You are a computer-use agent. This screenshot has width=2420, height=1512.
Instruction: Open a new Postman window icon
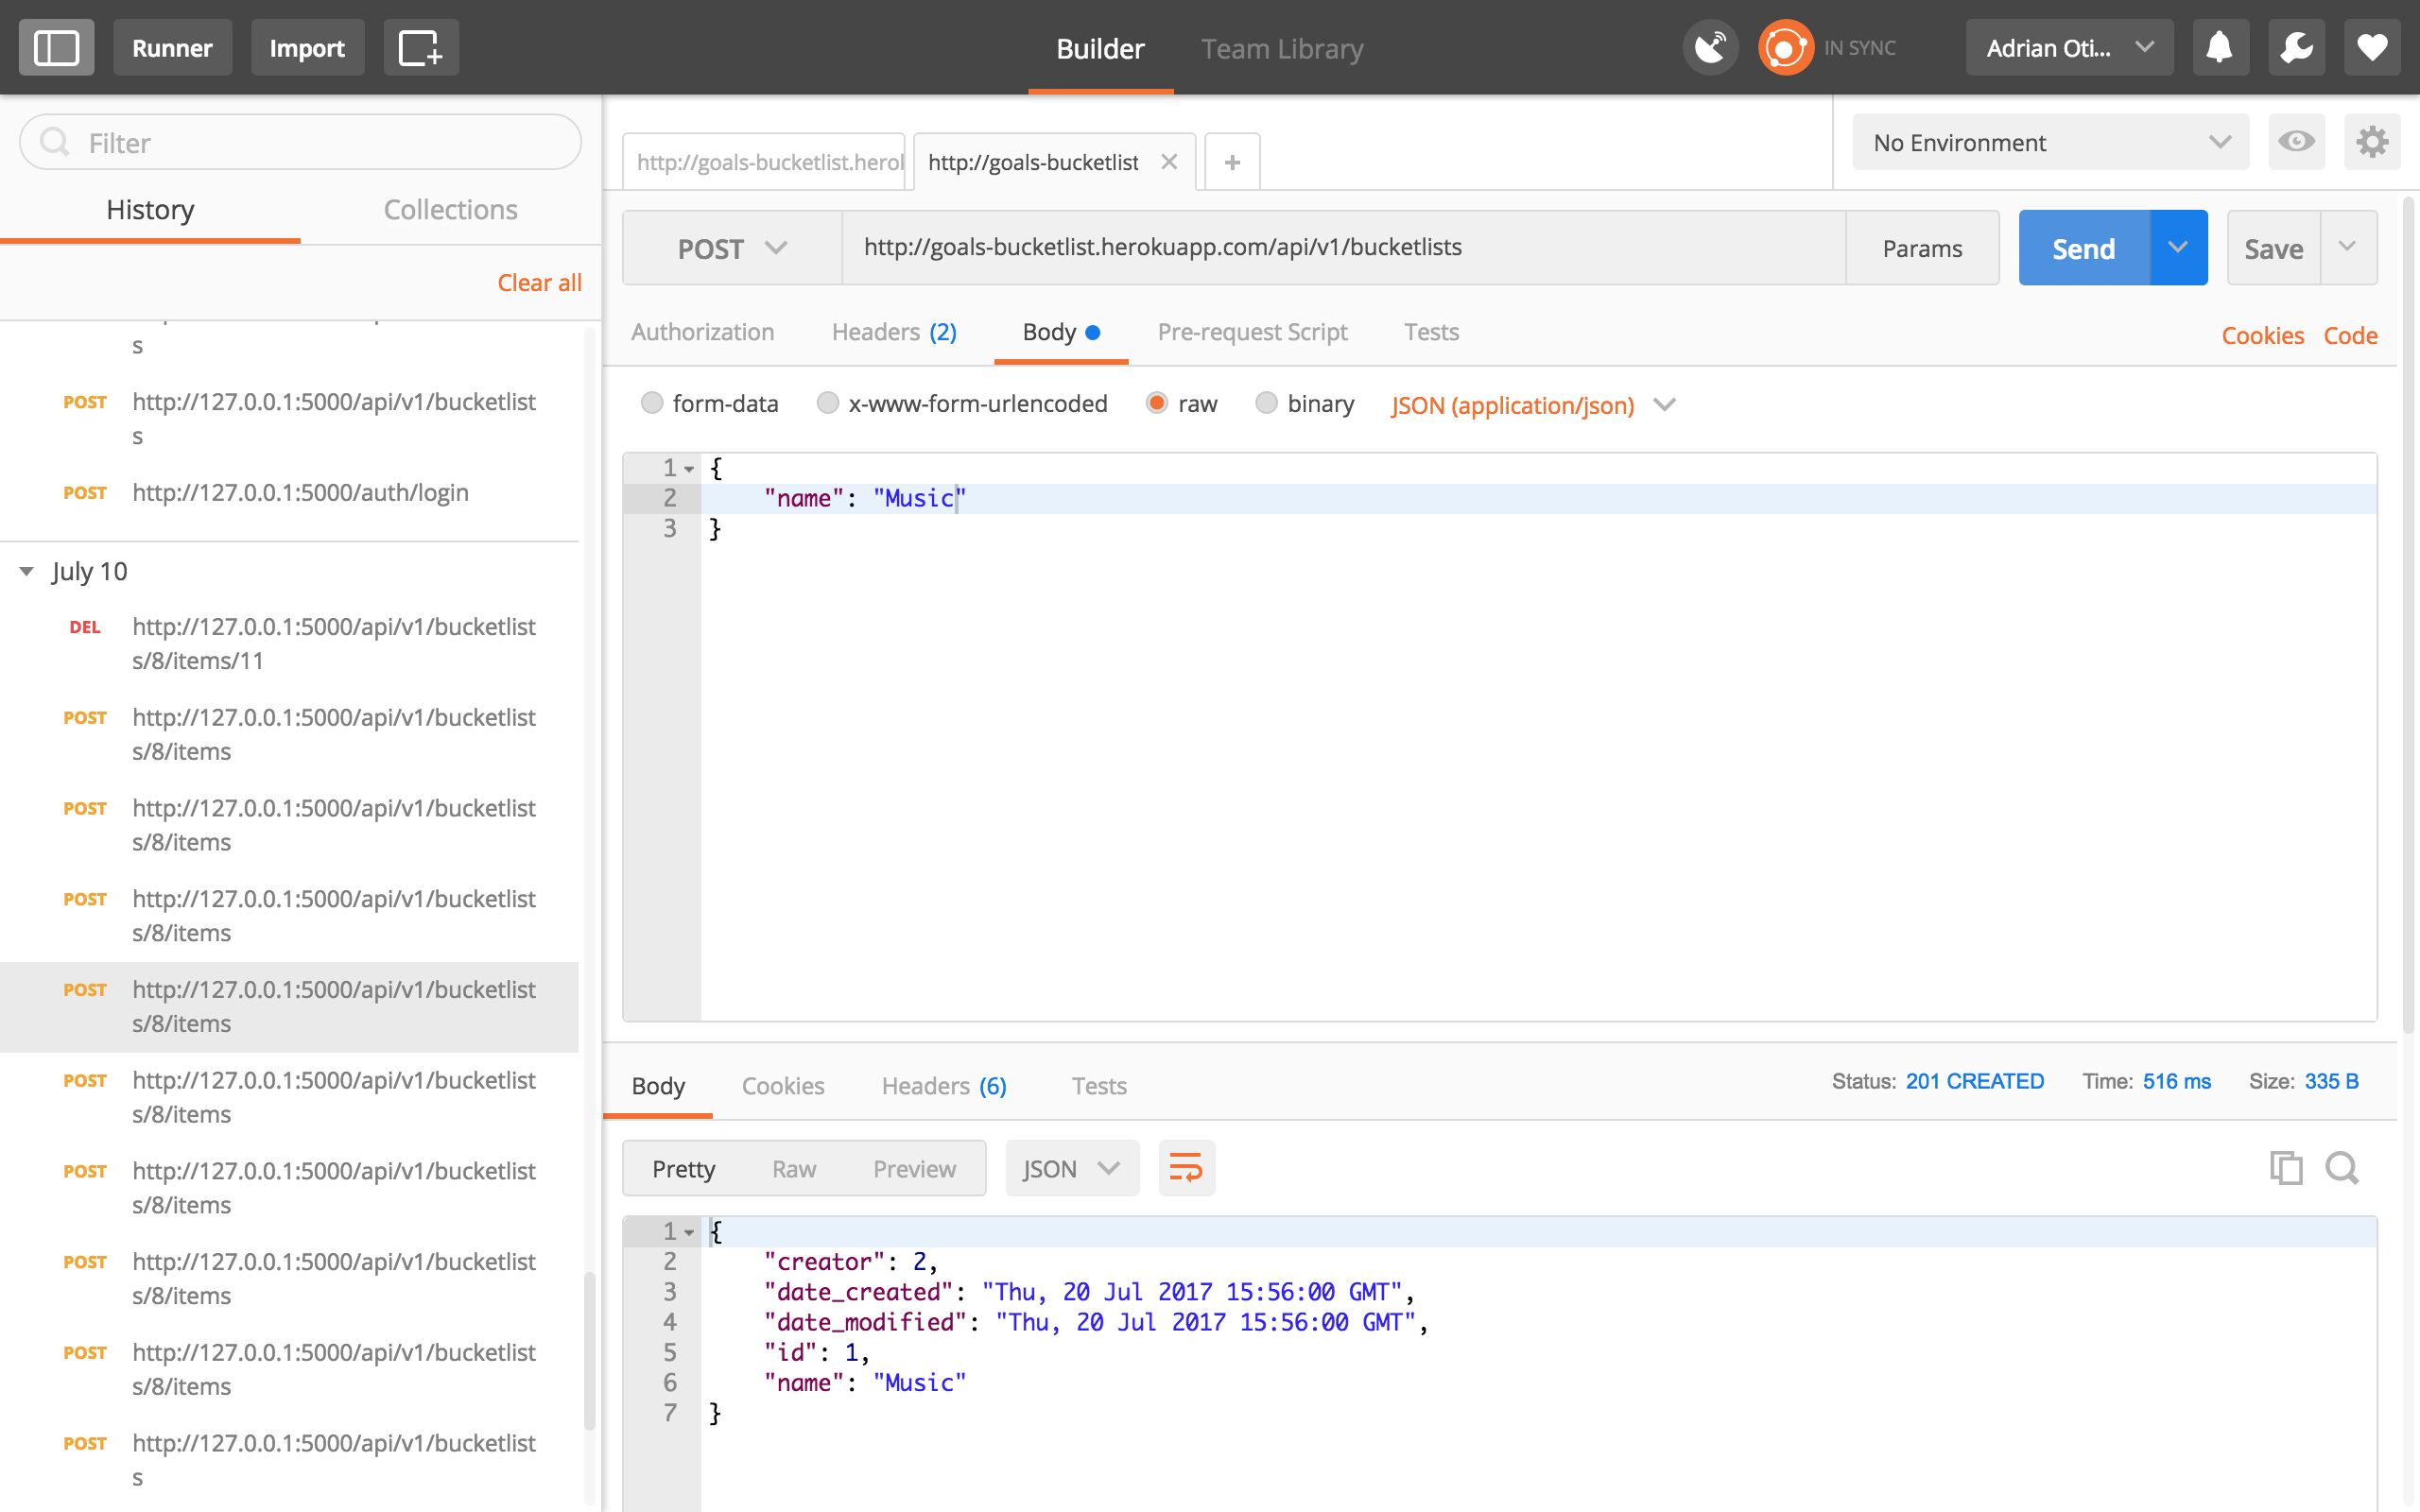(421, 46)
